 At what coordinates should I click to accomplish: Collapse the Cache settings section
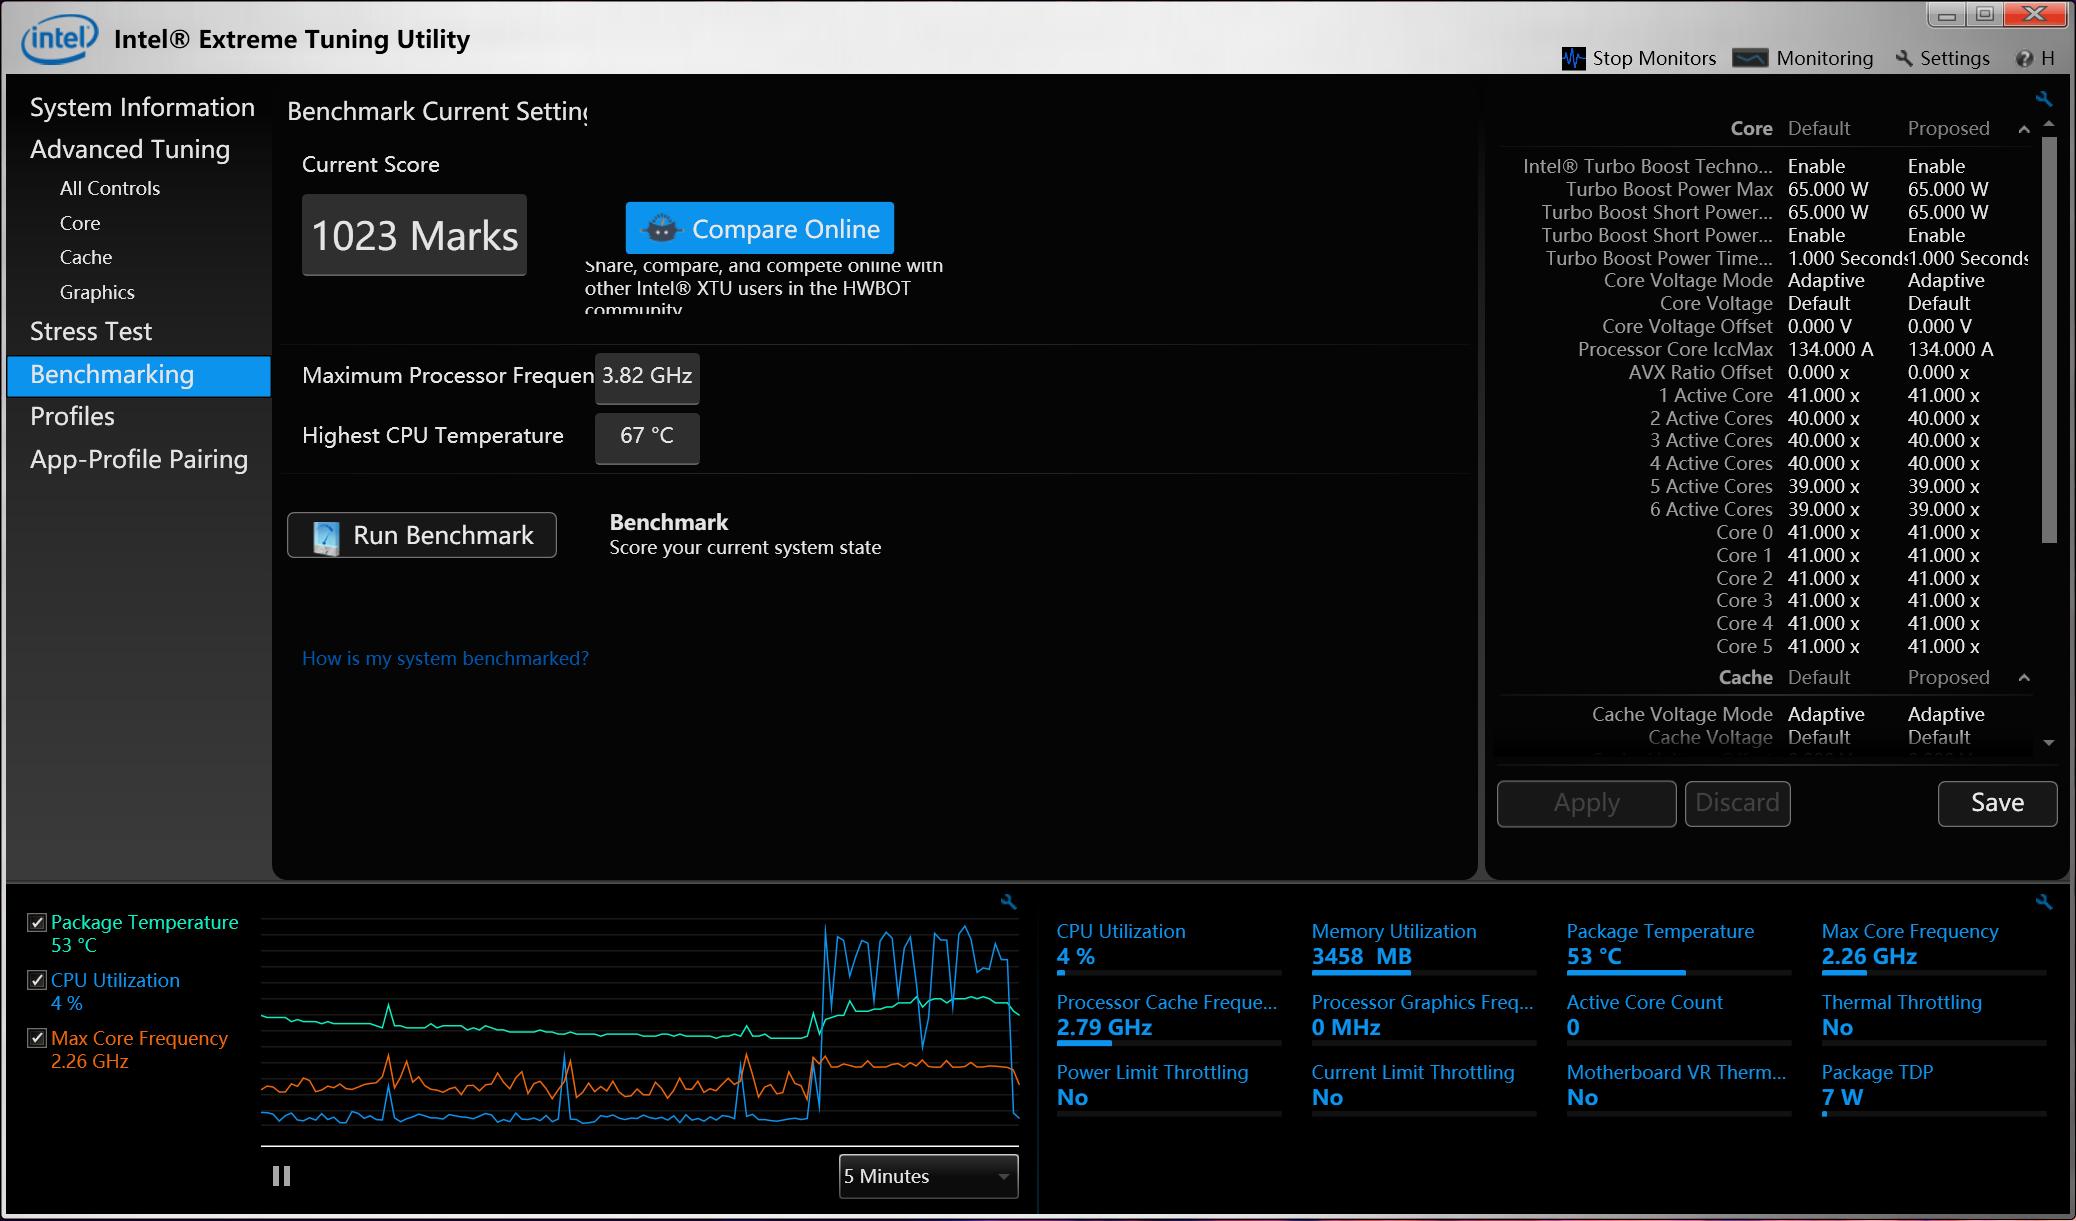[2023, 678]
